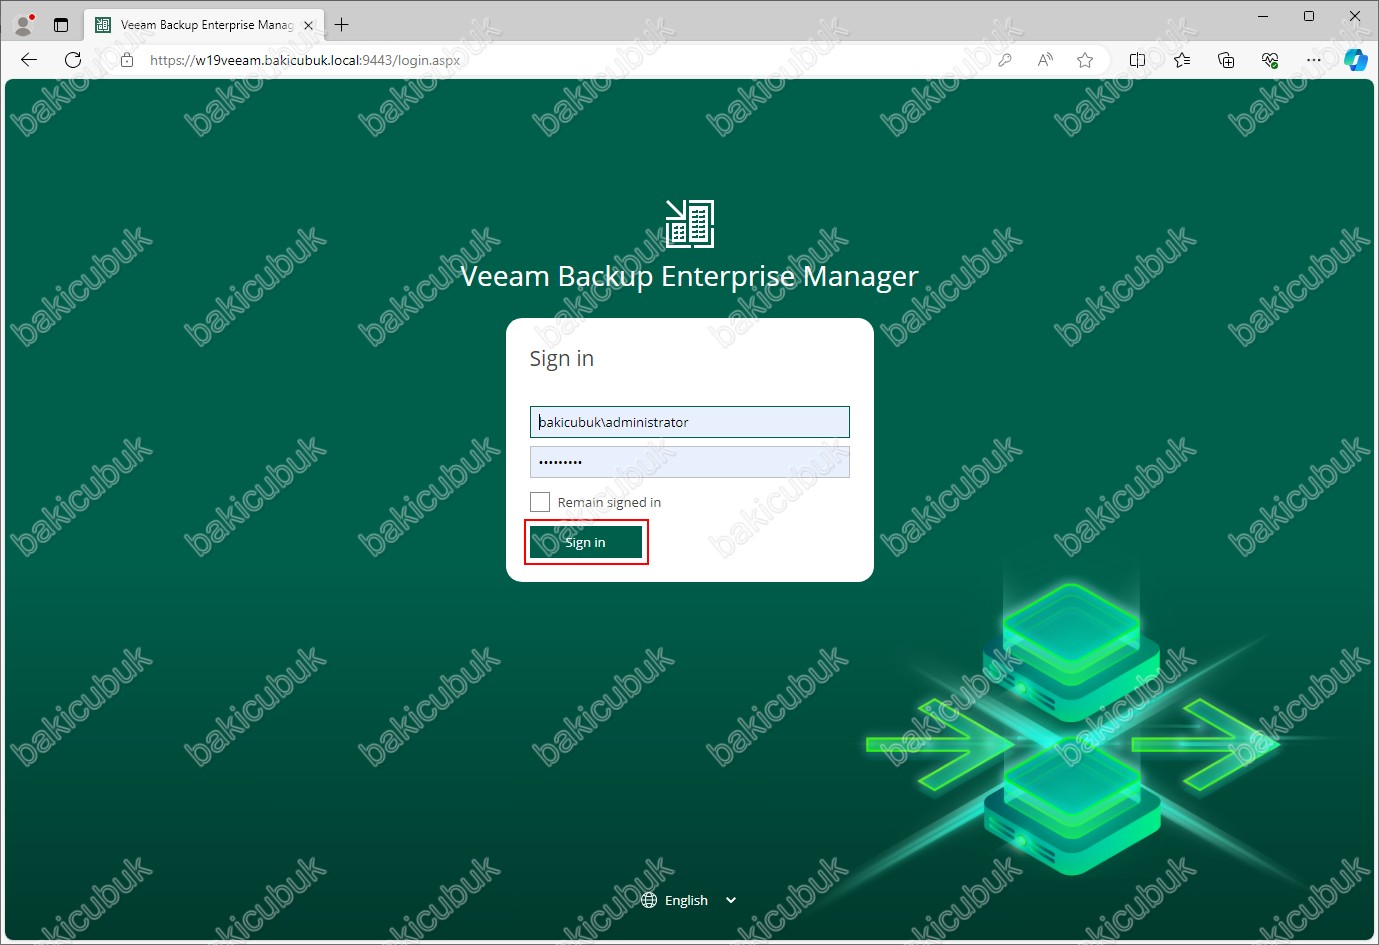Select the password input field

[x=690, y=462]
